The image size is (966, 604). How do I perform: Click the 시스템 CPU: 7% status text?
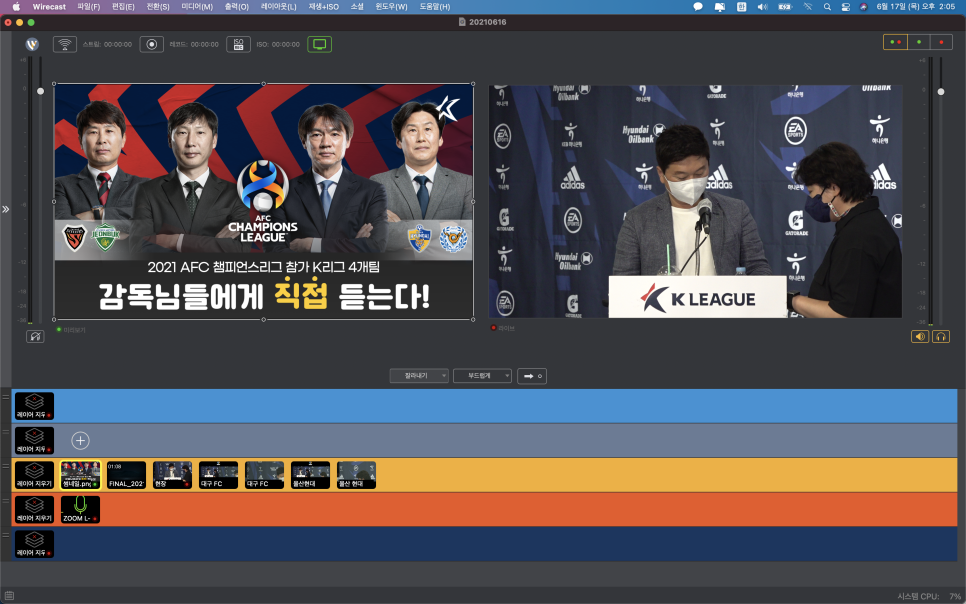coord(928,596)
